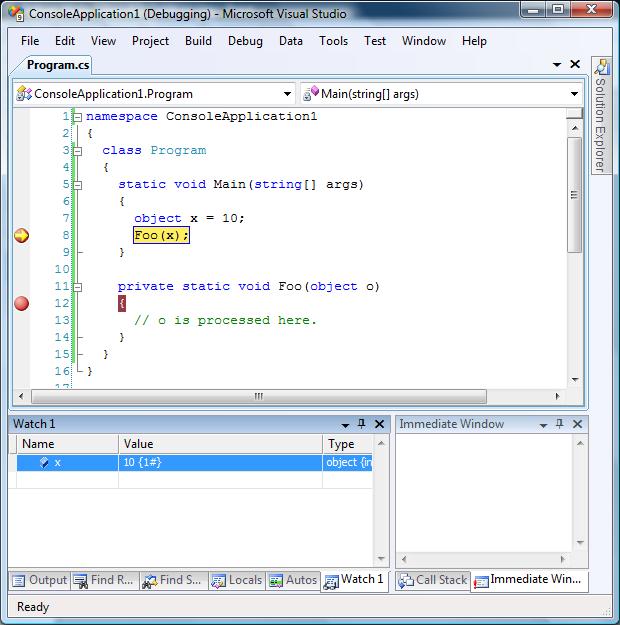Open the Project menu
Screen dimensions: 620x625
click(x=150, y=41)
